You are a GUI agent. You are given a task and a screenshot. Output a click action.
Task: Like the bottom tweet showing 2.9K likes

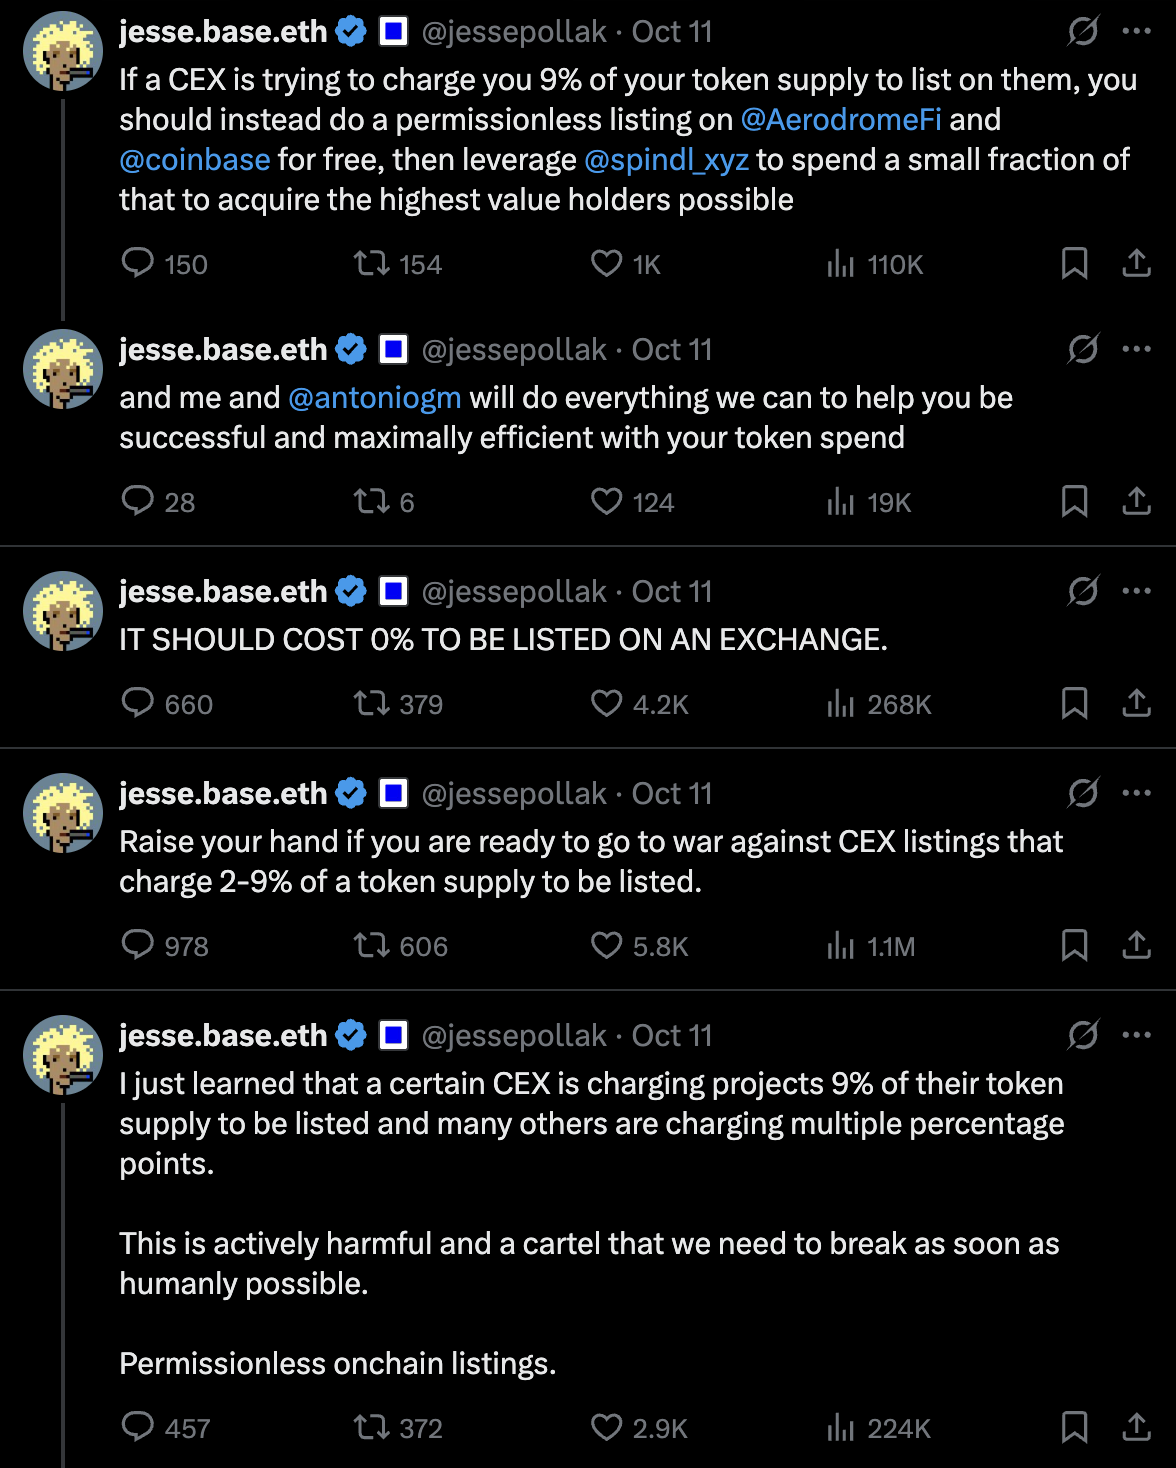607,1428
